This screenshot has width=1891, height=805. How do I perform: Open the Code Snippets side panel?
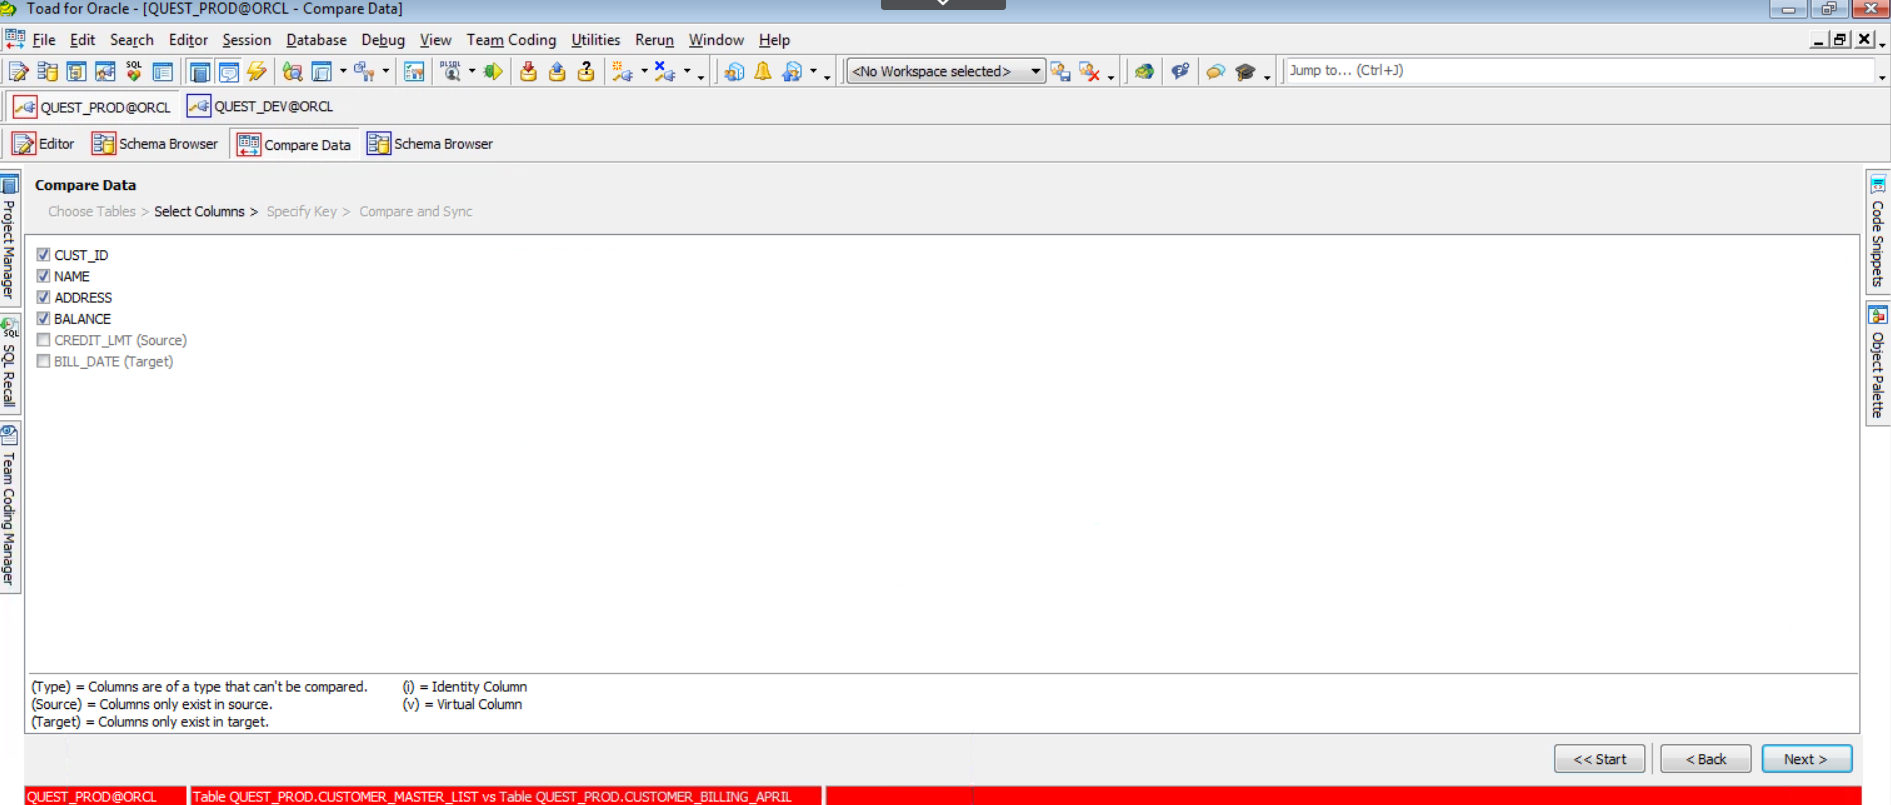pos(1878,231)
